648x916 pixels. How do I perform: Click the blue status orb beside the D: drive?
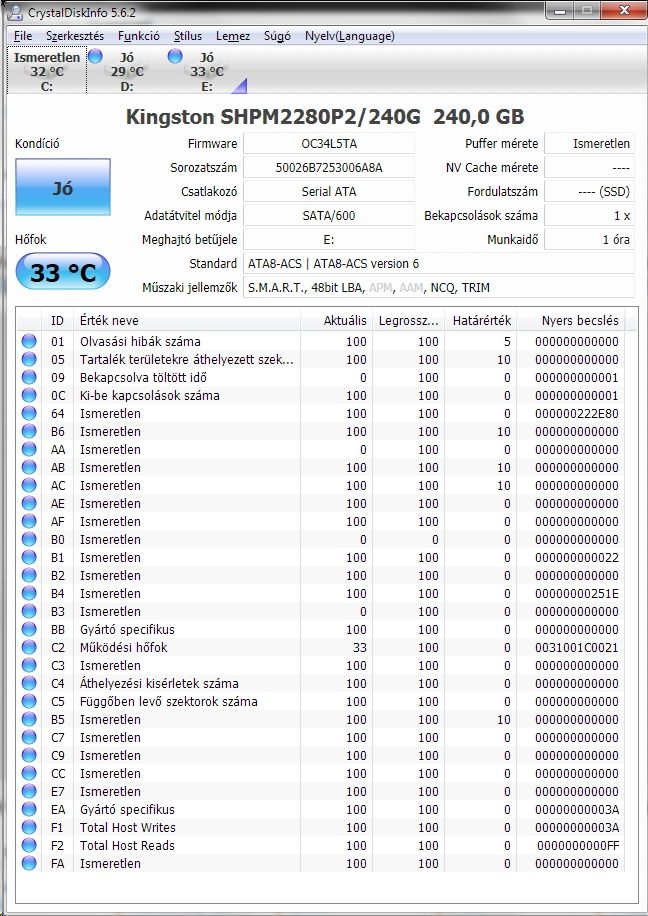point(95,57)
